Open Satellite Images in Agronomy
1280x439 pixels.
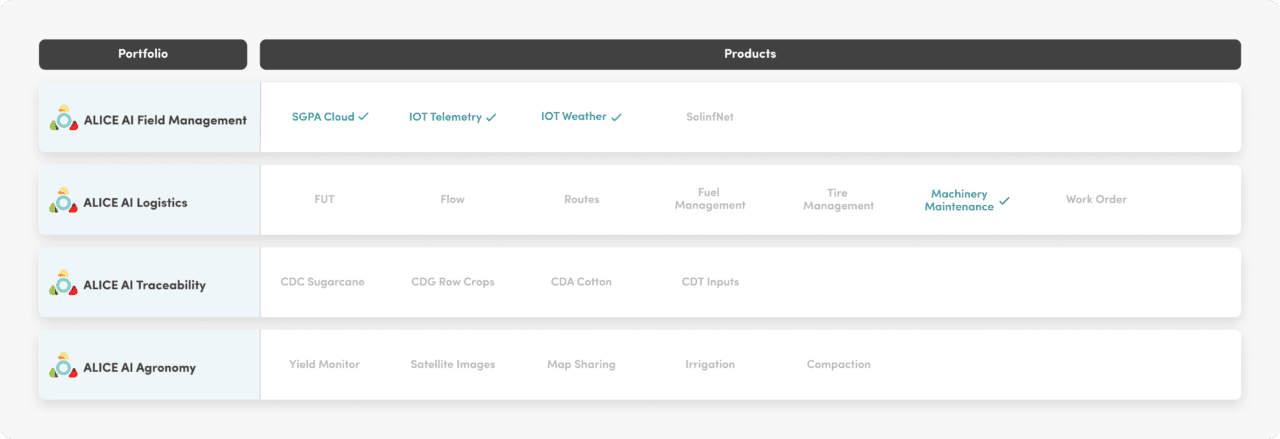pos(452,365)
